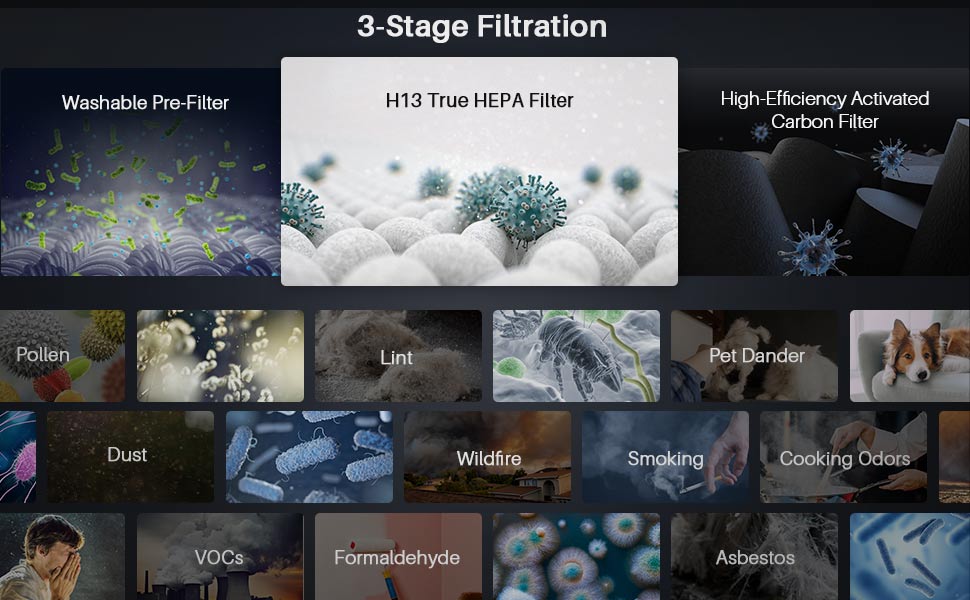Click the blue bacteria image tile
Screen dimensions: 970x600
tap(309, 457)
